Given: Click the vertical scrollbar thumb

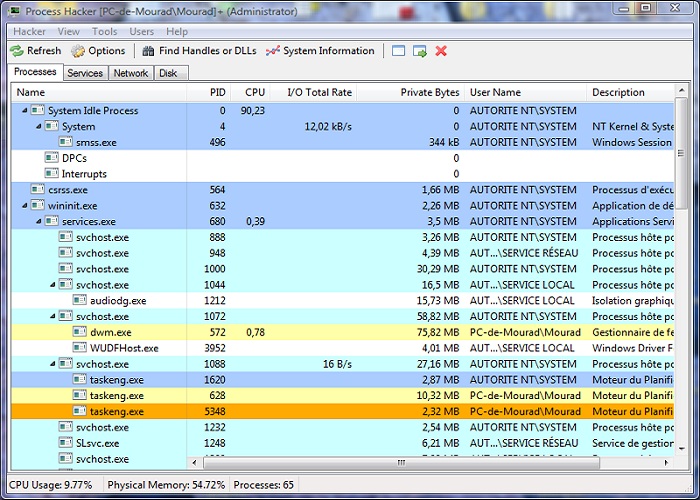Looking at the screenshot, I should tap(681, 153).
